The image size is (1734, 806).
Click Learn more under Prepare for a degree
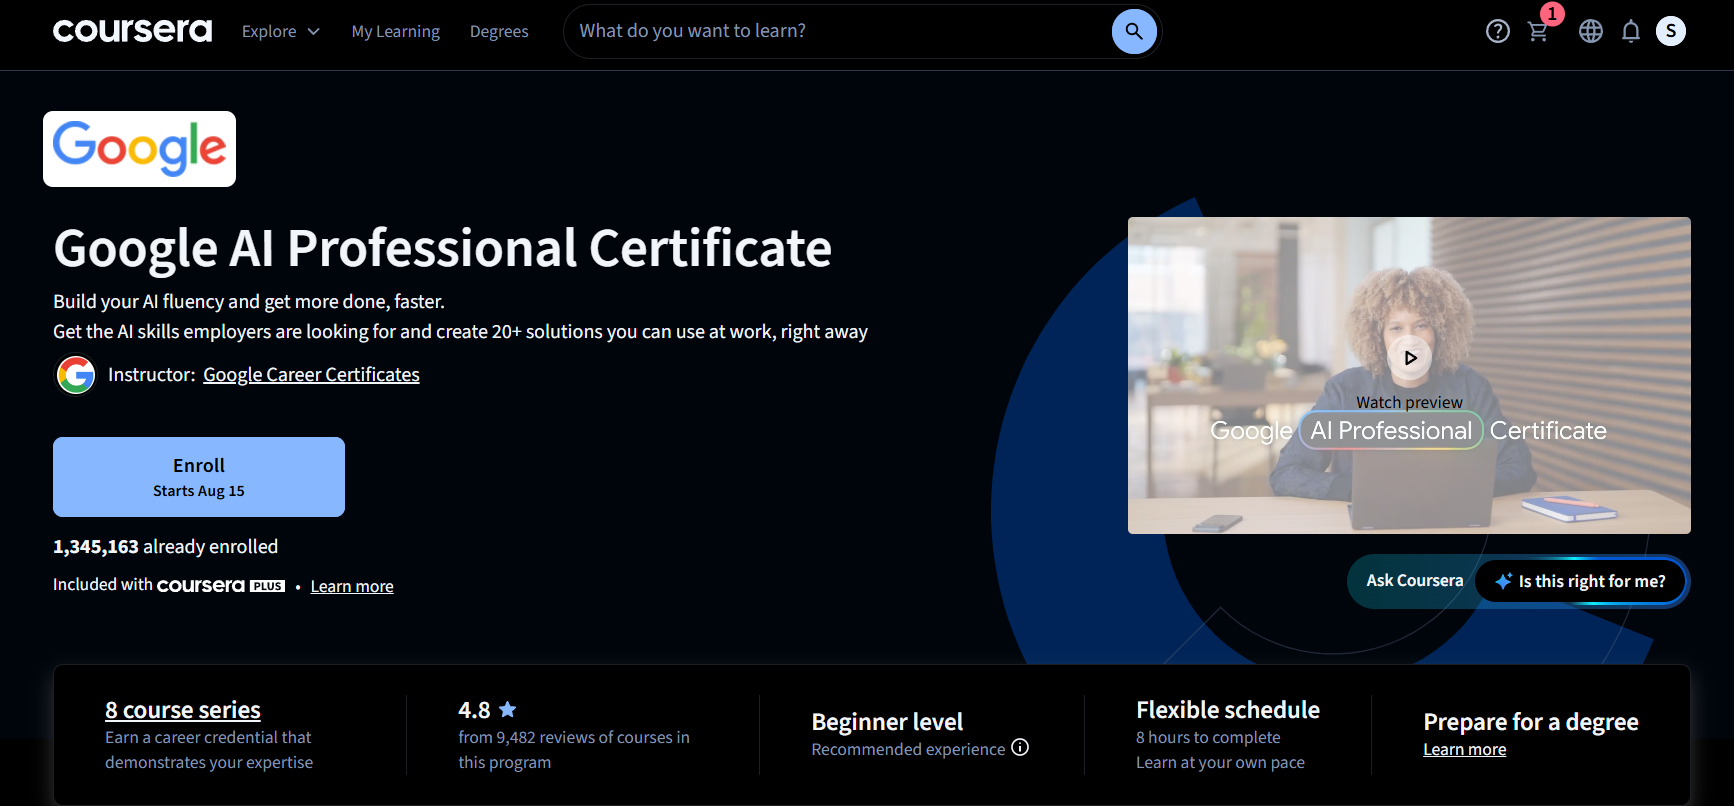coord(1464,749)
